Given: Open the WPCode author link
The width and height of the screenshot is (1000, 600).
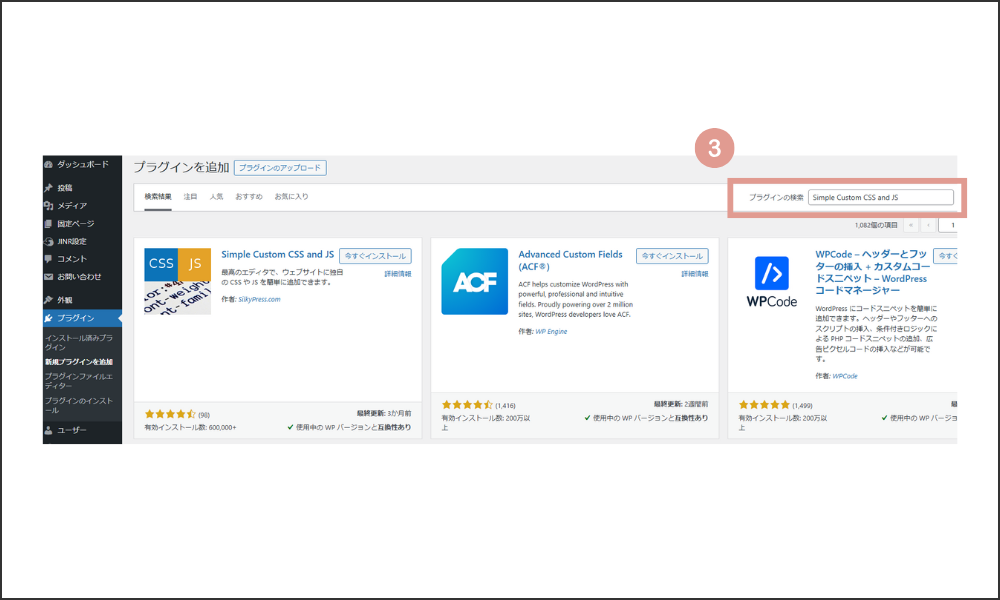Looking at the screenshot, I should (845, 376).
